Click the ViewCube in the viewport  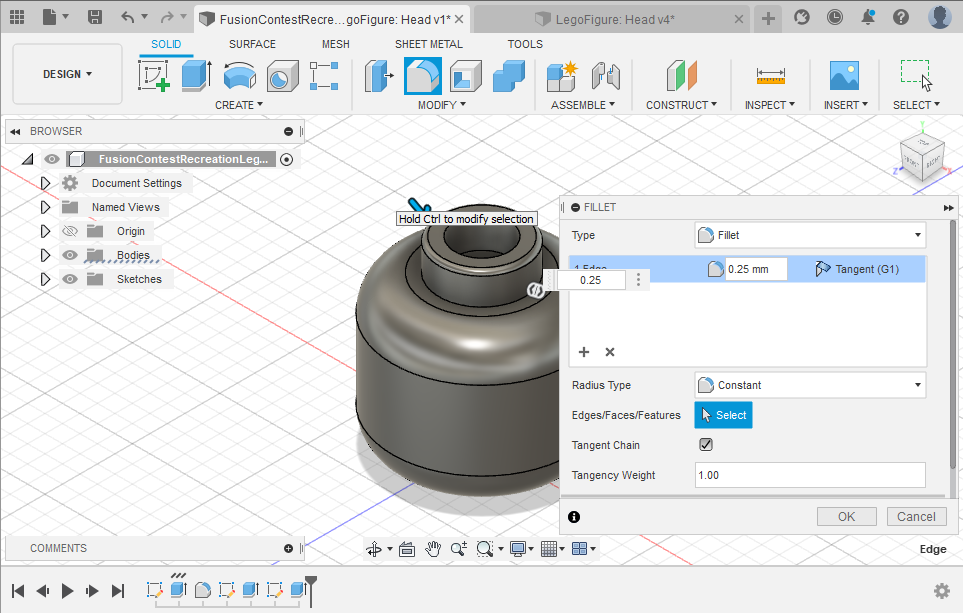click(x=922, y=157)
